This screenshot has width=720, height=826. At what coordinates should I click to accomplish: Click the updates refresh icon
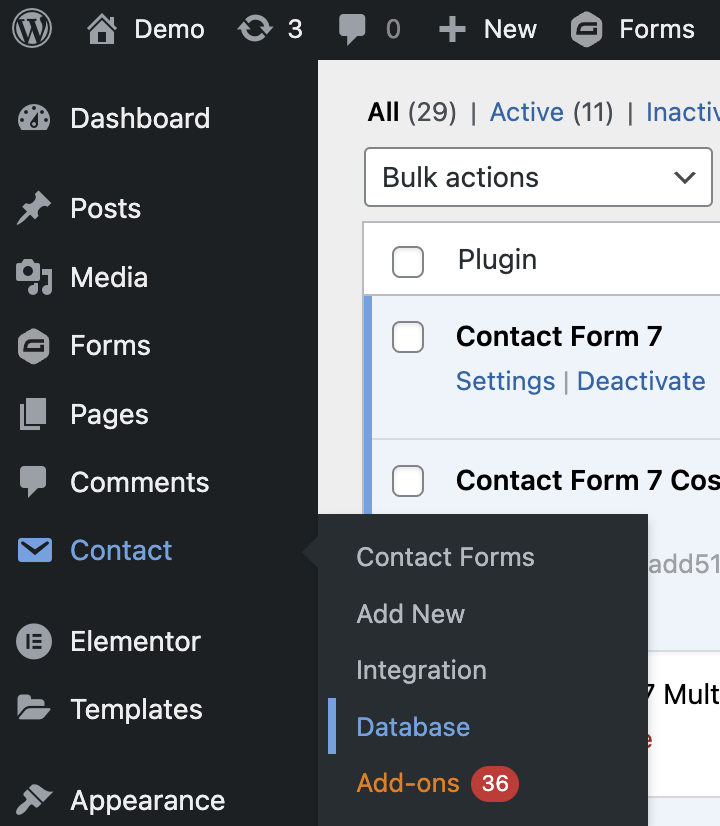coord(255,30)
